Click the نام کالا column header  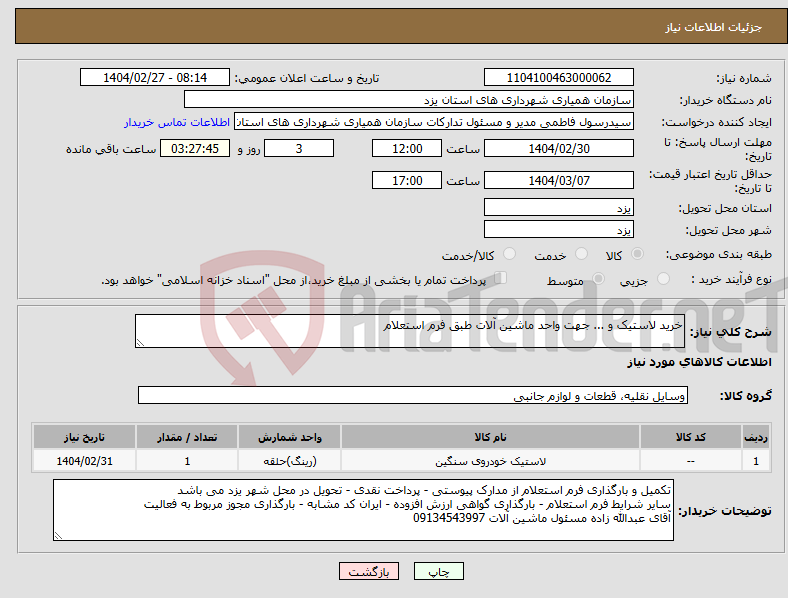490,437
